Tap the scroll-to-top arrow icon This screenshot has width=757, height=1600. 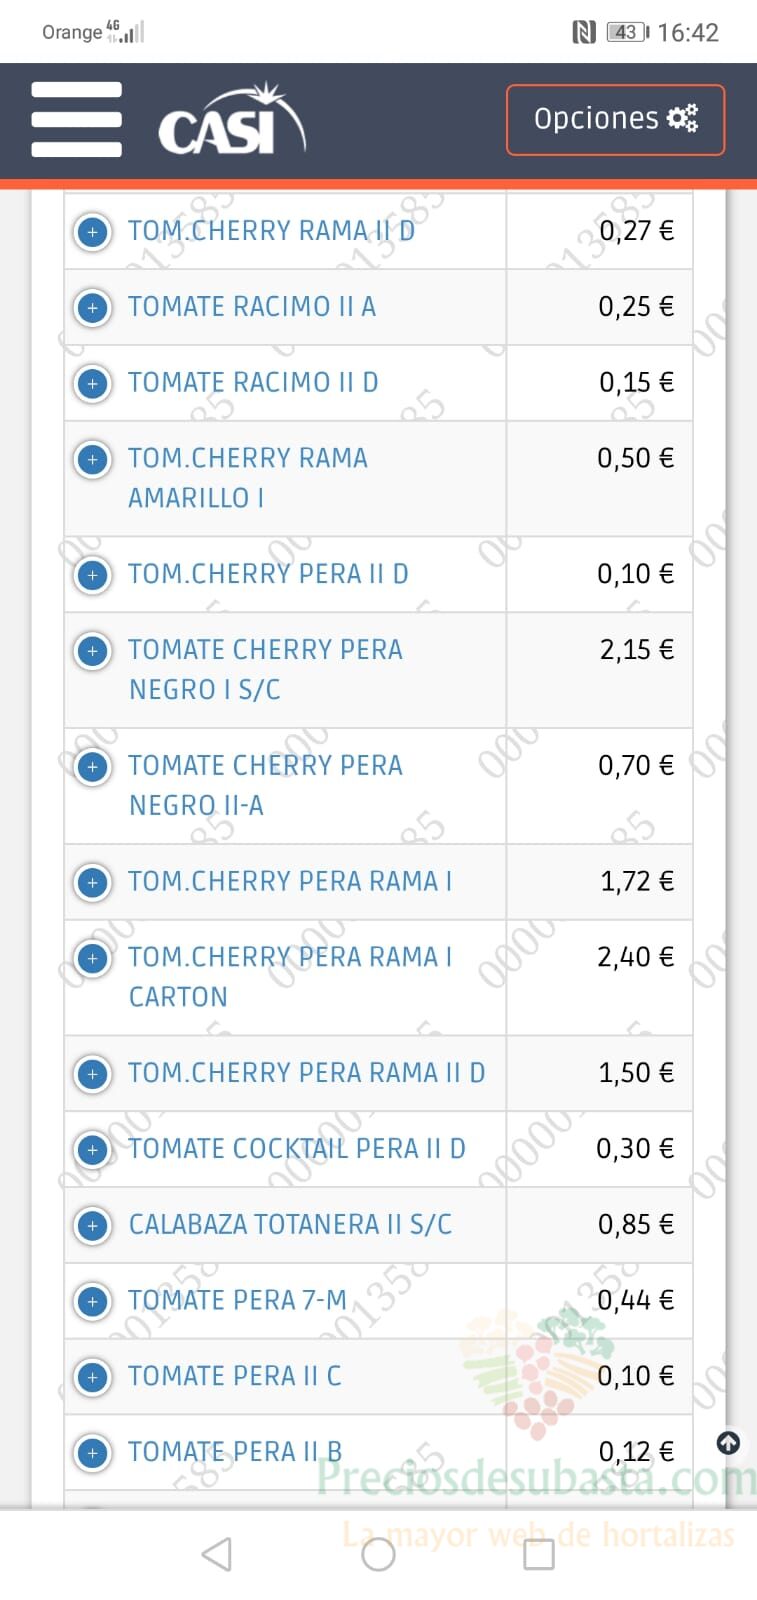tap(729, 1442)
